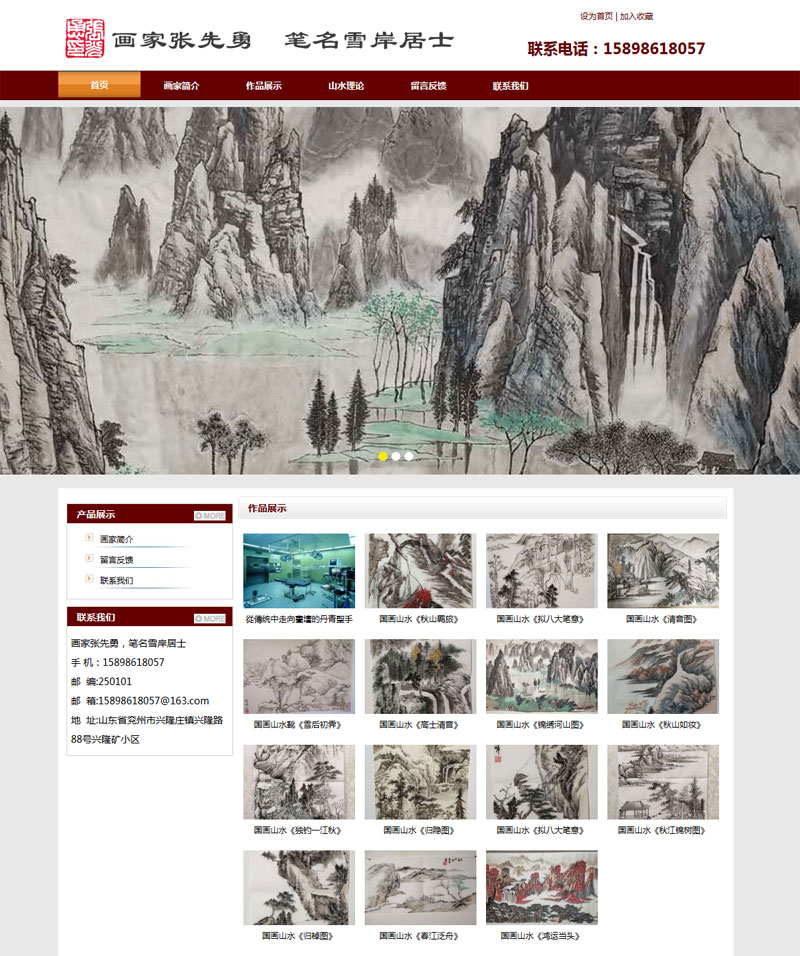Open 留言反馈 in the top navigation
This screenshot has width=800, height=956.
428,86
